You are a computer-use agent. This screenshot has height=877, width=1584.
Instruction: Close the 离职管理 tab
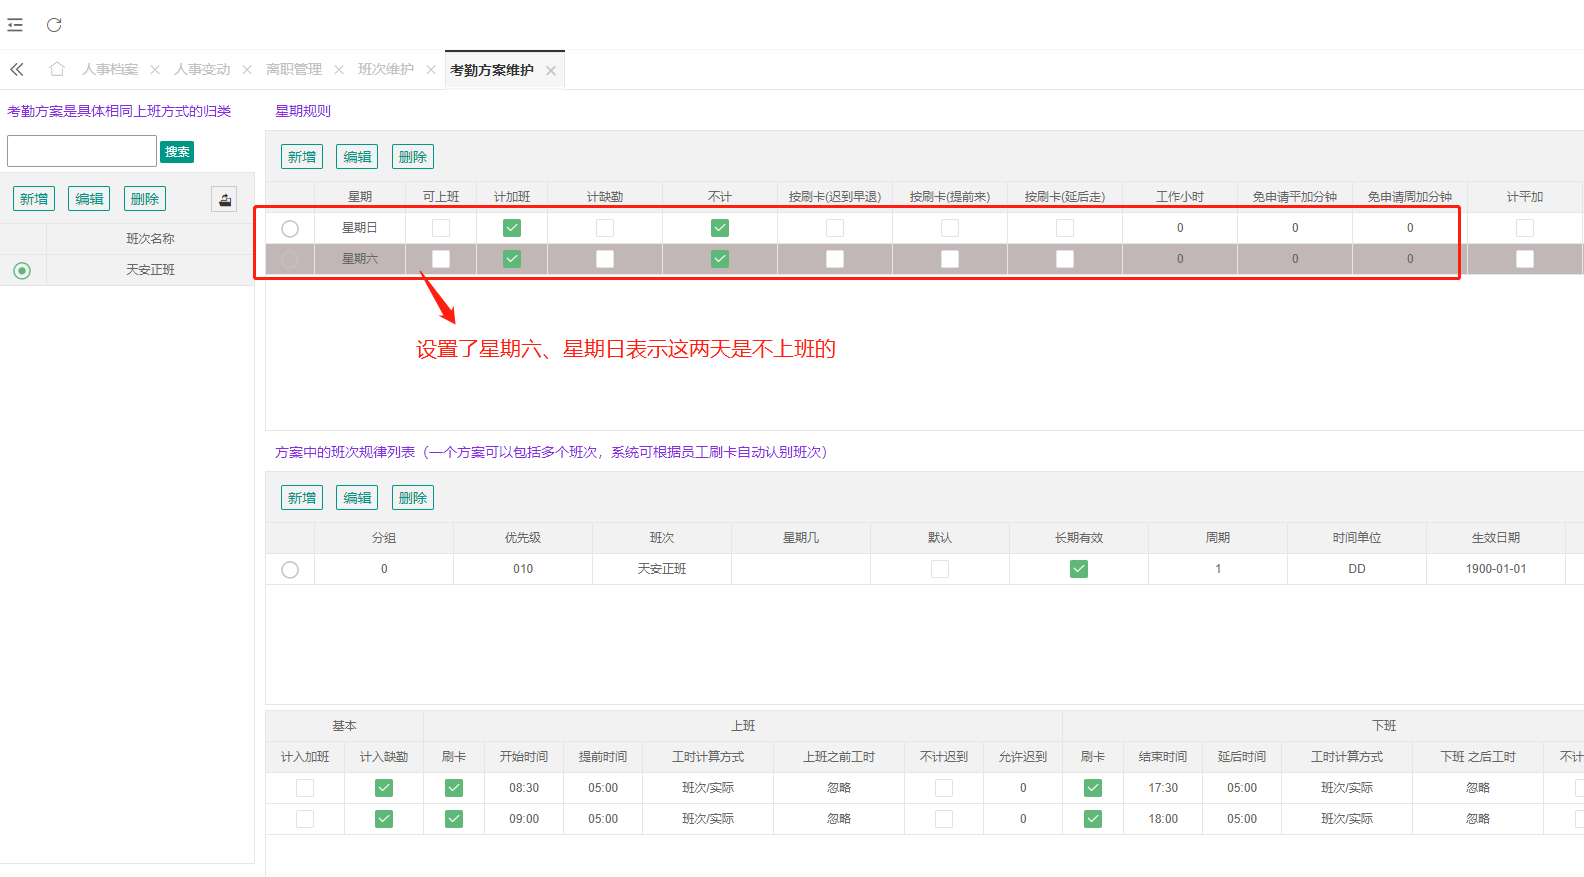(x=339, y=70)
